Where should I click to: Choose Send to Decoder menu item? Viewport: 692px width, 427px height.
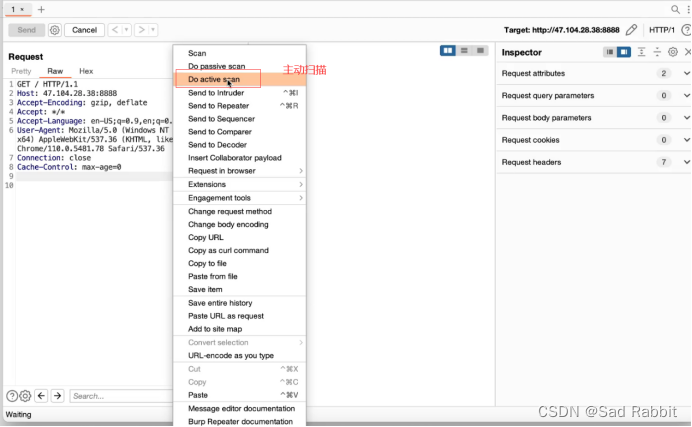(x=240, y=145)
